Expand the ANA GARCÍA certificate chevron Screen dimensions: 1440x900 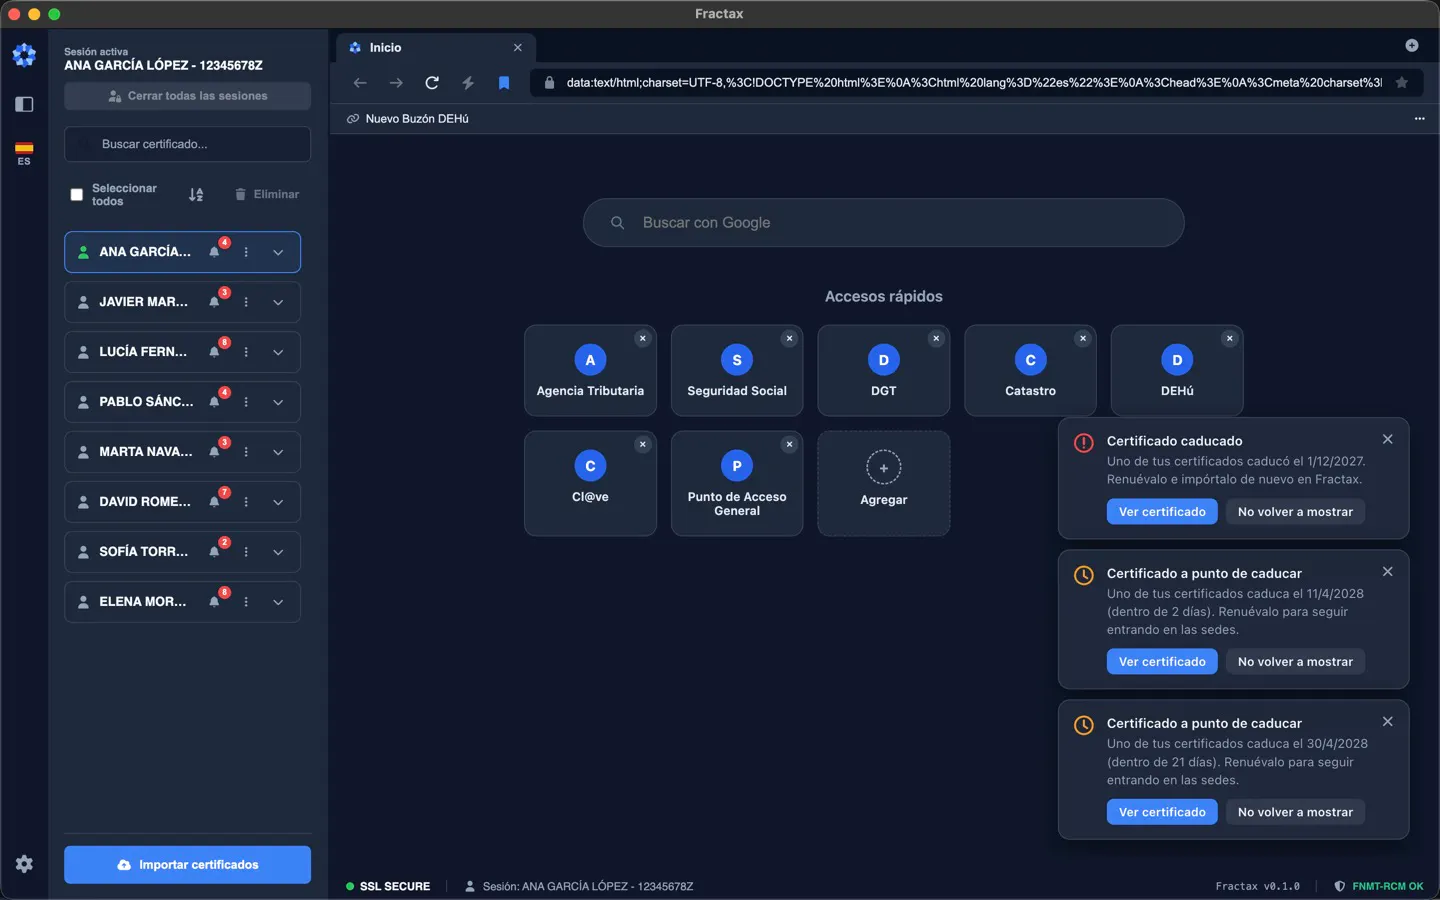[278, 252]
